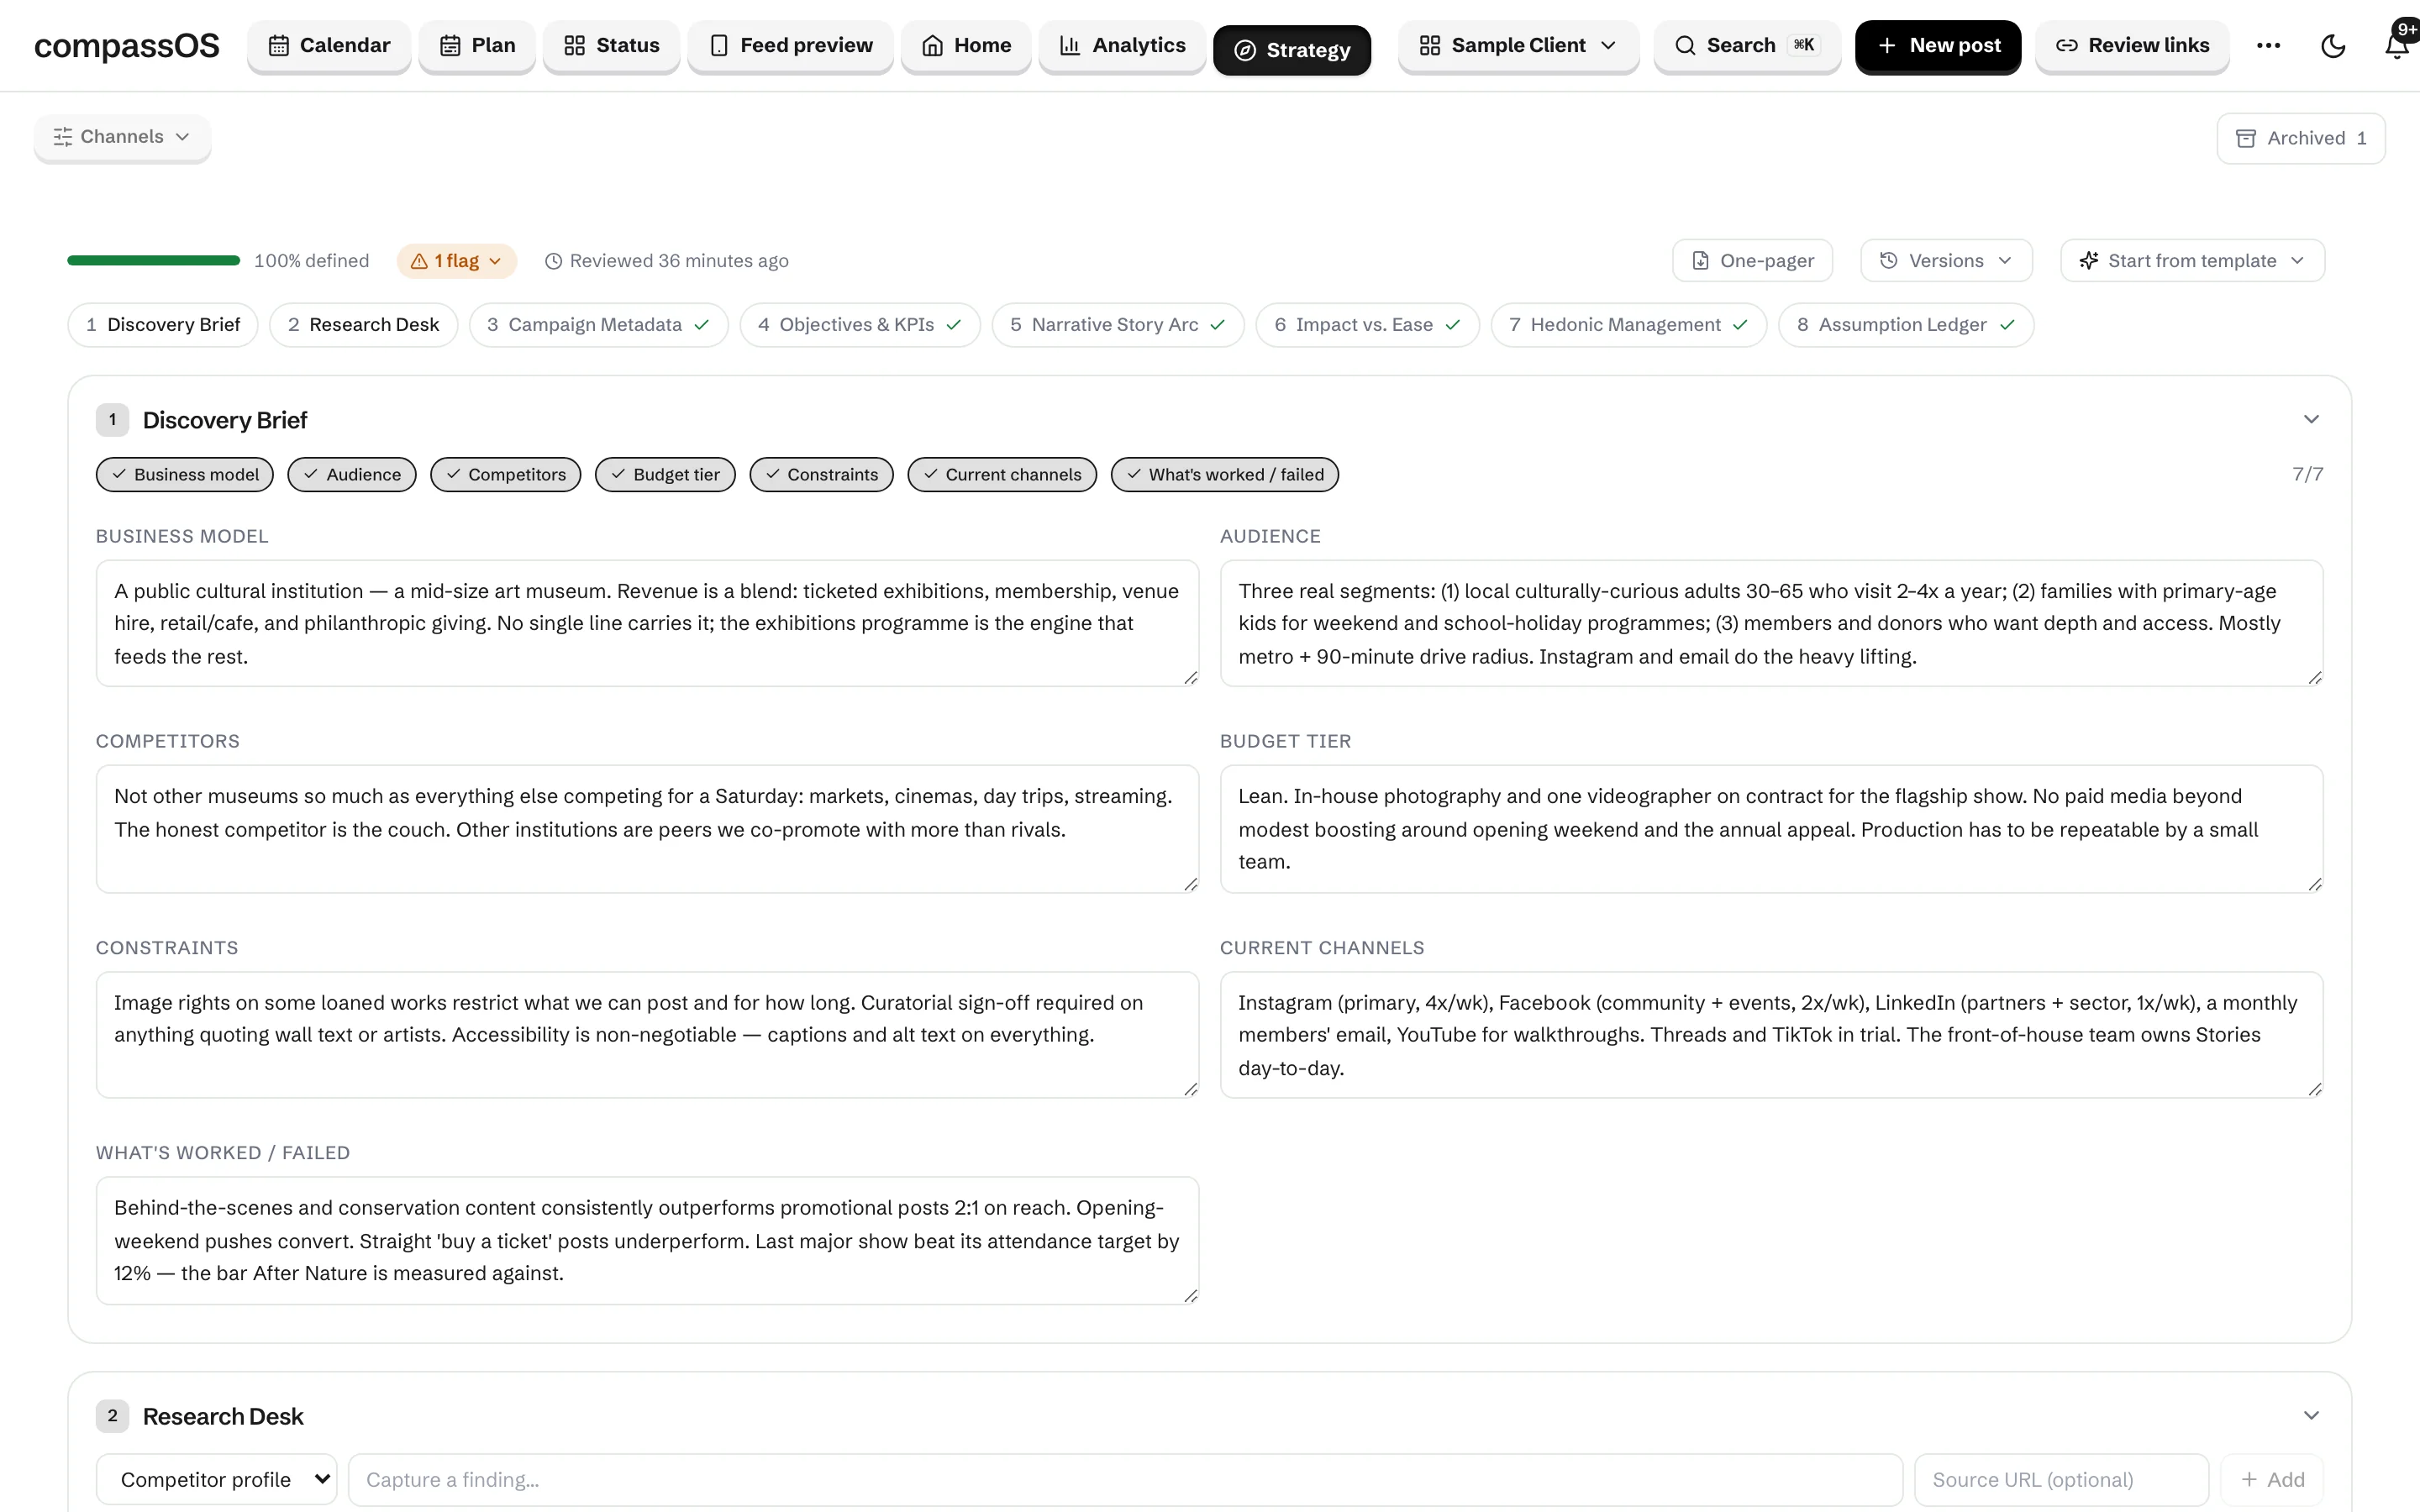Jump to step 8 Assumption Ledger

[1906, 325]
